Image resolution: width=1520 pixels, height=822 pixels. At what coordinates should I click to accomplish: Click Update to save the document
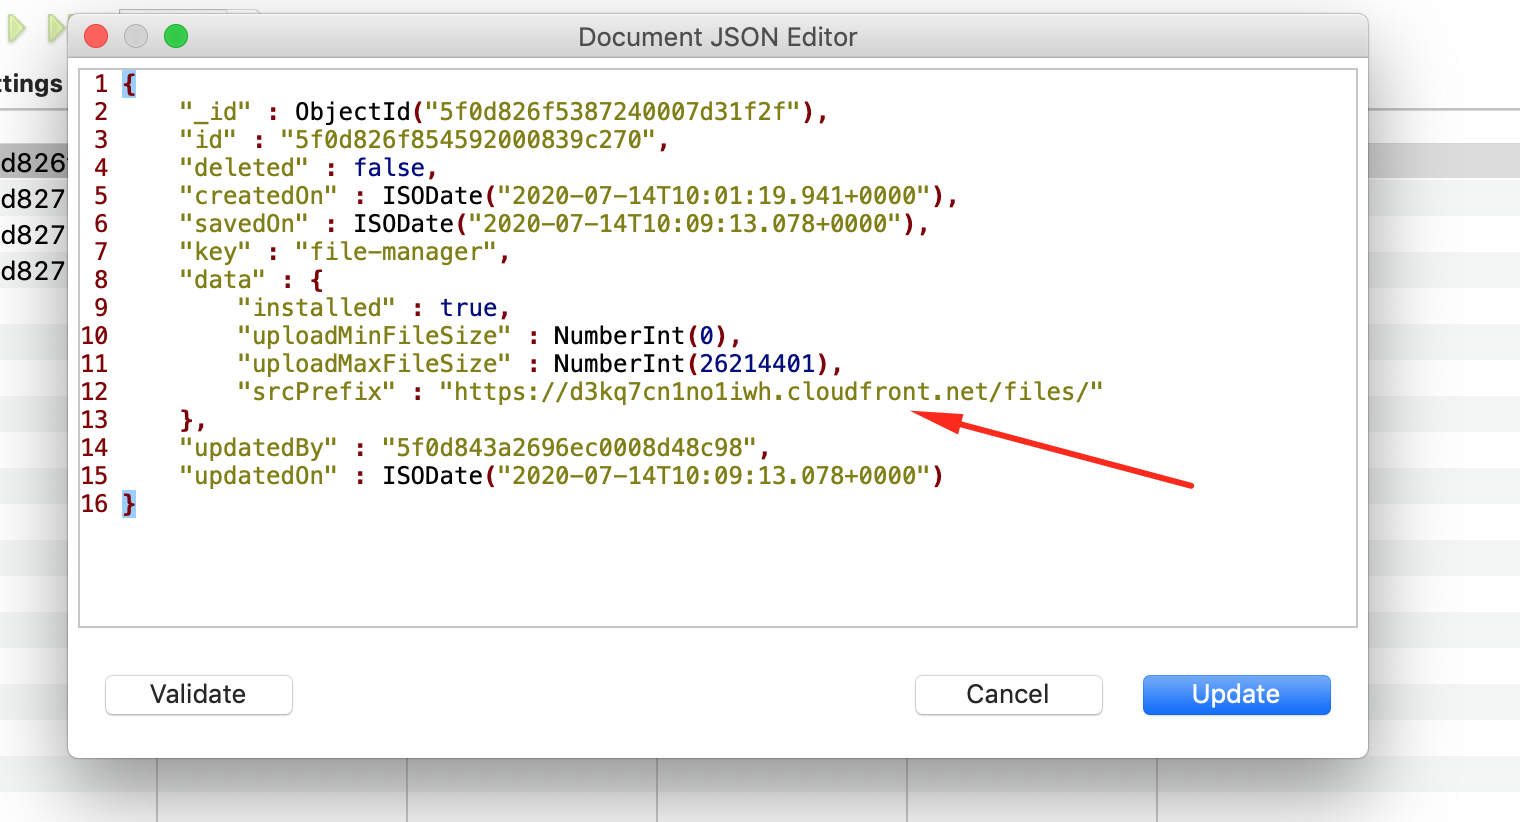[x=1236, y=695]
